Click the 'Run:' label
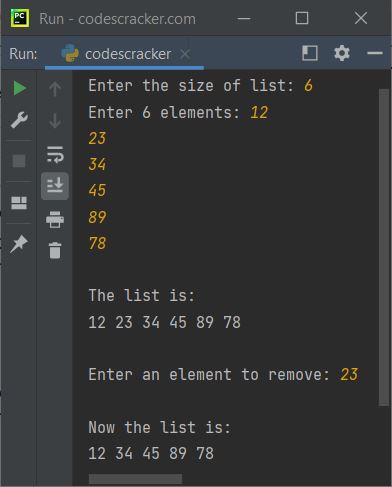 click(23, 54)
